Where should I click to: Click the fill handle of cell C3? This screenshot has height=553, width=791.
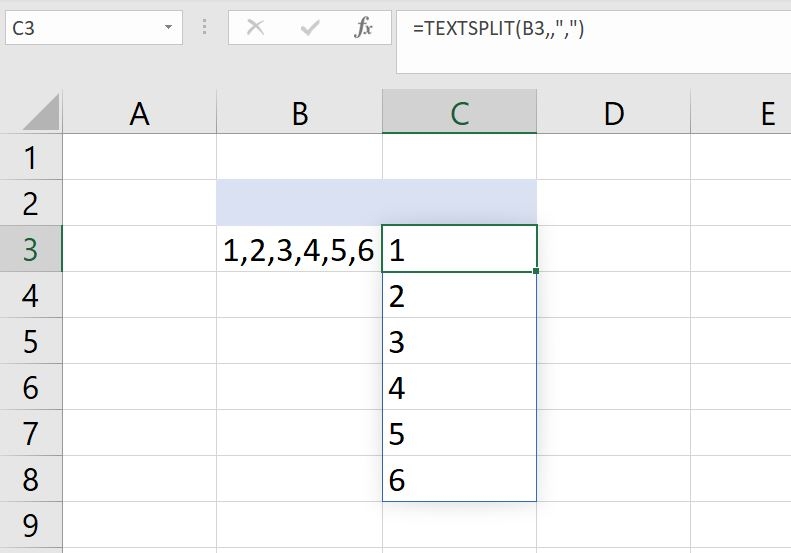click(x=536, y=271)
